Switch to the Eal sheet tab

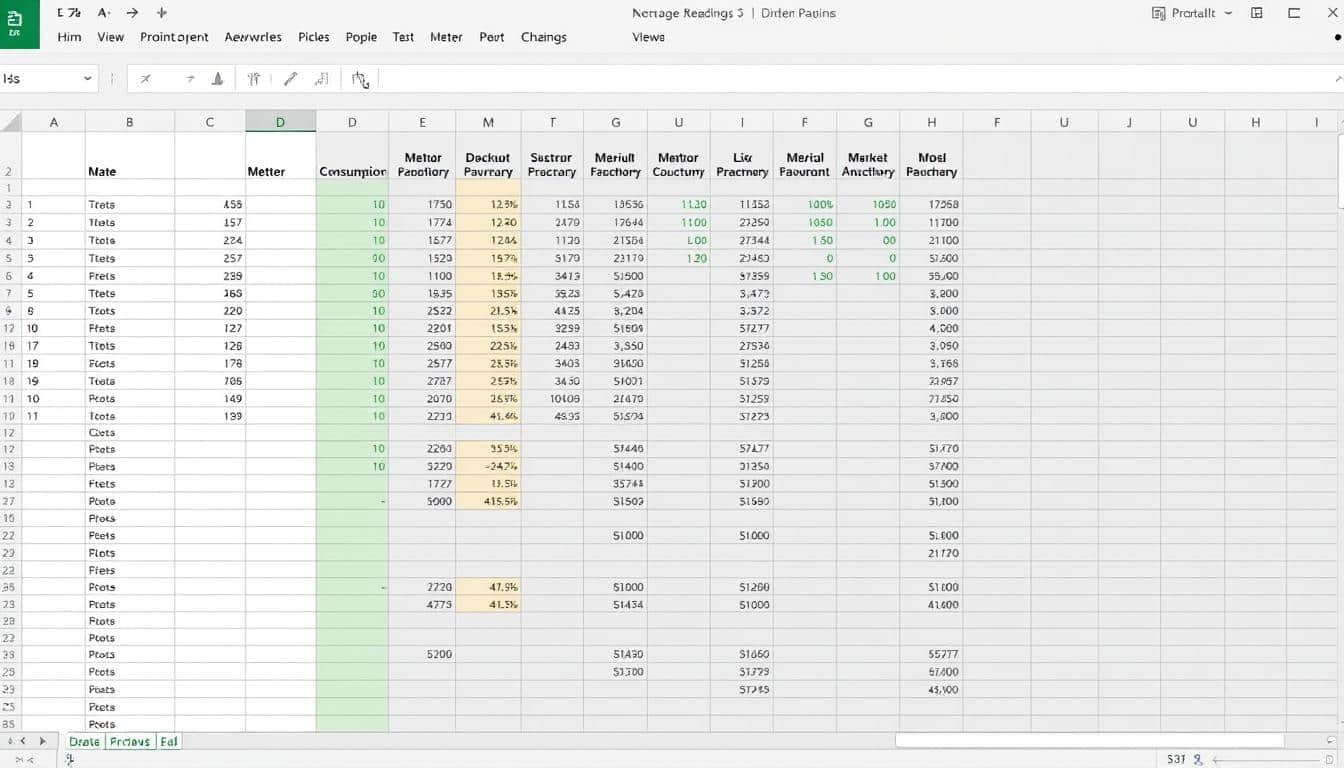(x=169, y=741)
